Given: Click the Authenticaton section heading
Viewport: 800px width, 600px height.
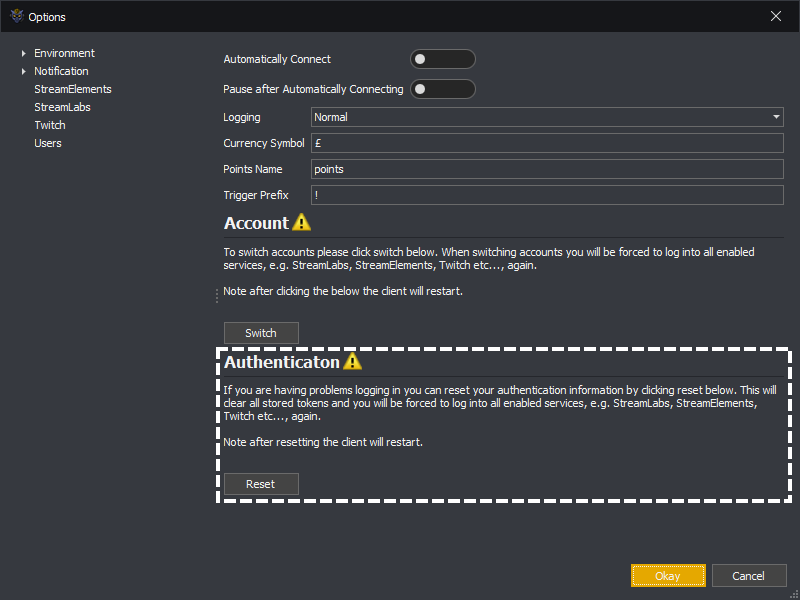Looking at the screenshot, I should point(282,362).
